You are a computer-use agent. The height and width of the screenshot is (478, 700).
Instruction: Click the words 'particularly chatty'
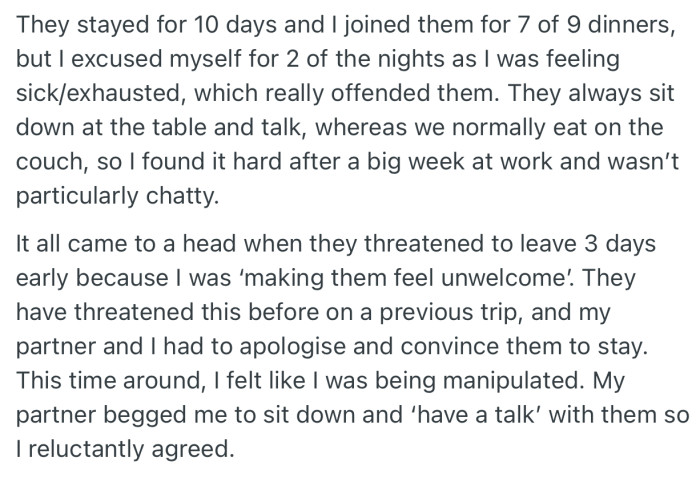(x=116, y=196)
